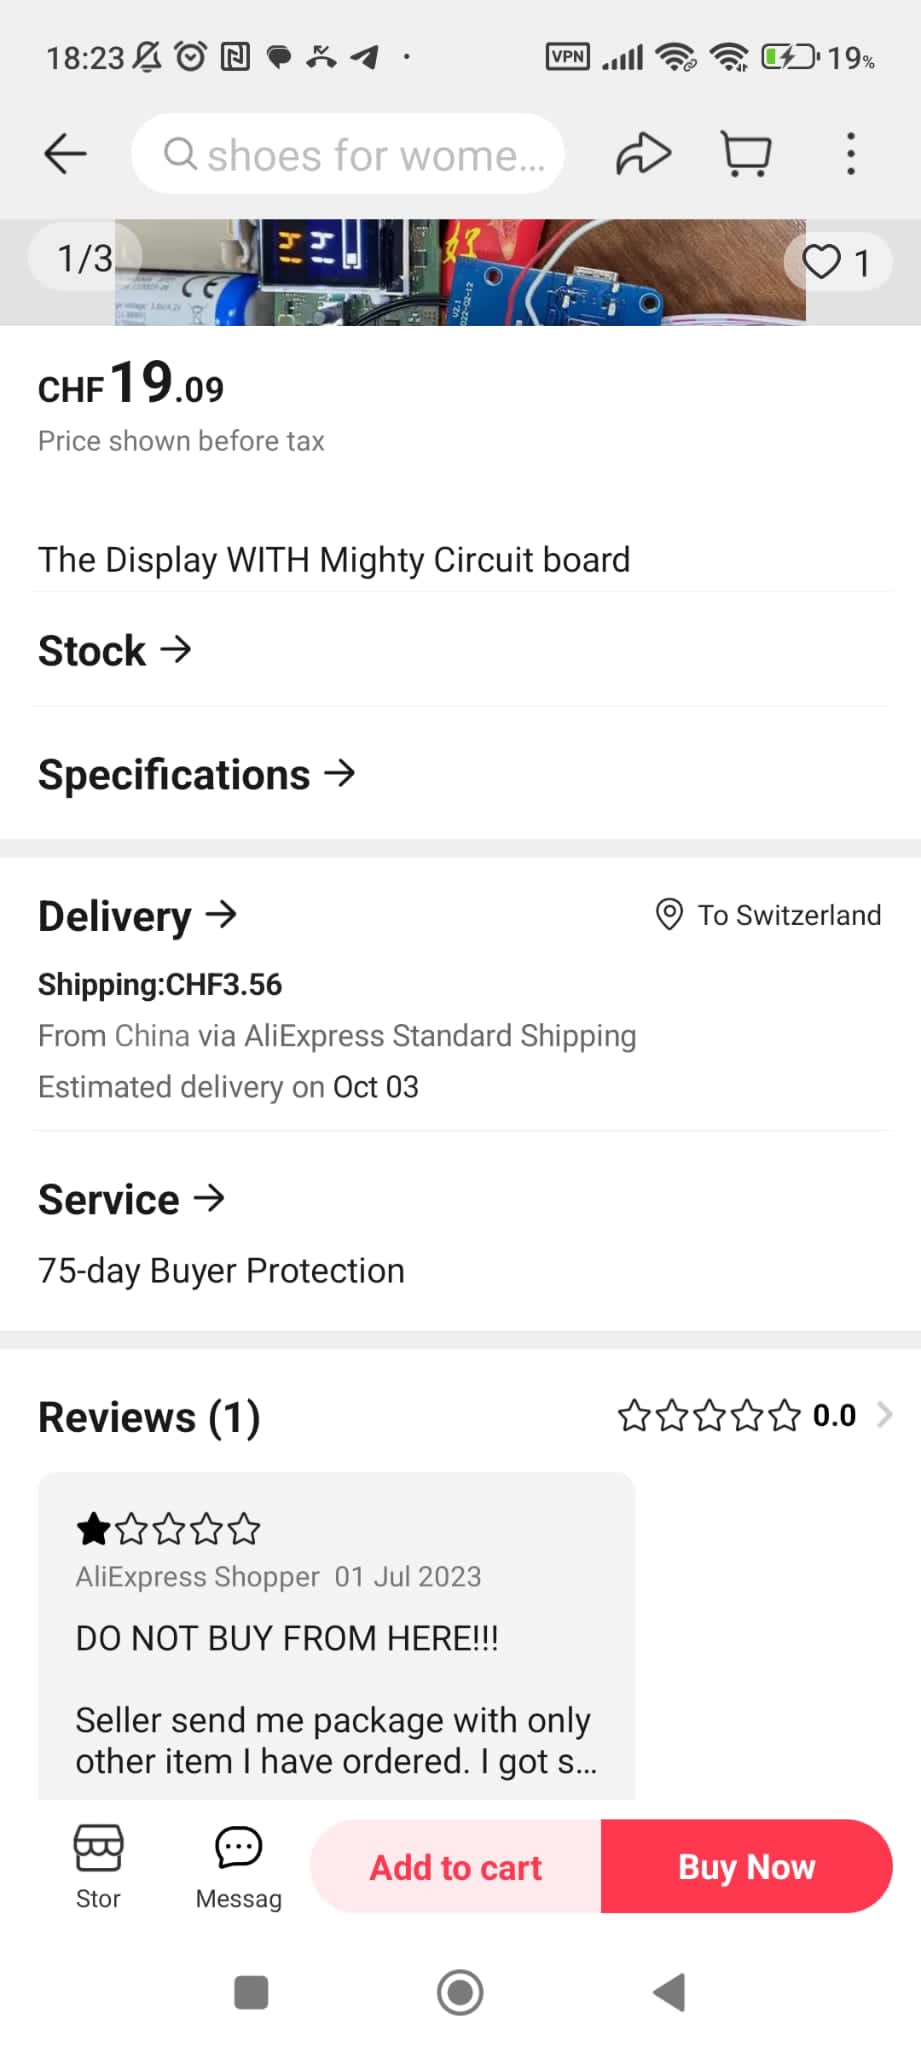Open the shopping cart icon
The width and height of the screenshot is (921, 2048).
[746, 154]
